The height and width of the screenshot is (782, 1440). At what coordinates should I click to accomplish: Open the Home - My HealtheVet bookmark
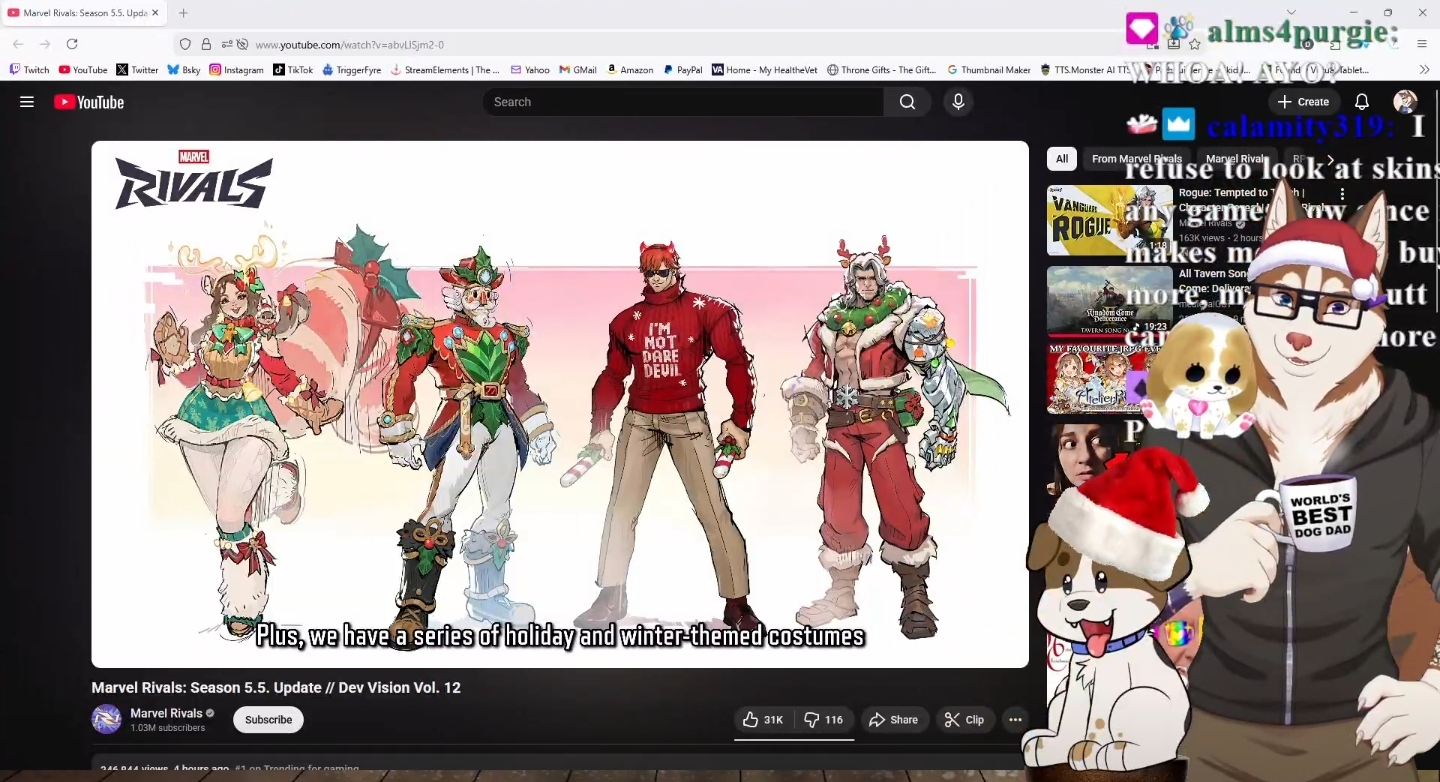click(765, 70)
